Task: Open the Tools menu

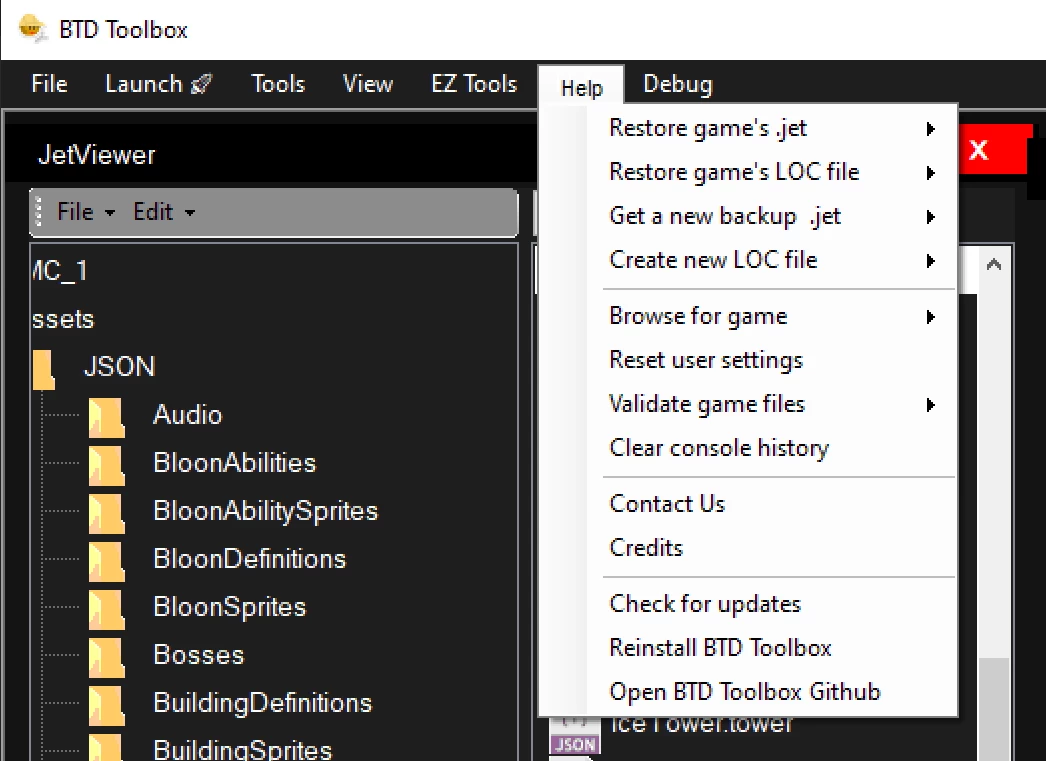Action: [x=278, y=84]
